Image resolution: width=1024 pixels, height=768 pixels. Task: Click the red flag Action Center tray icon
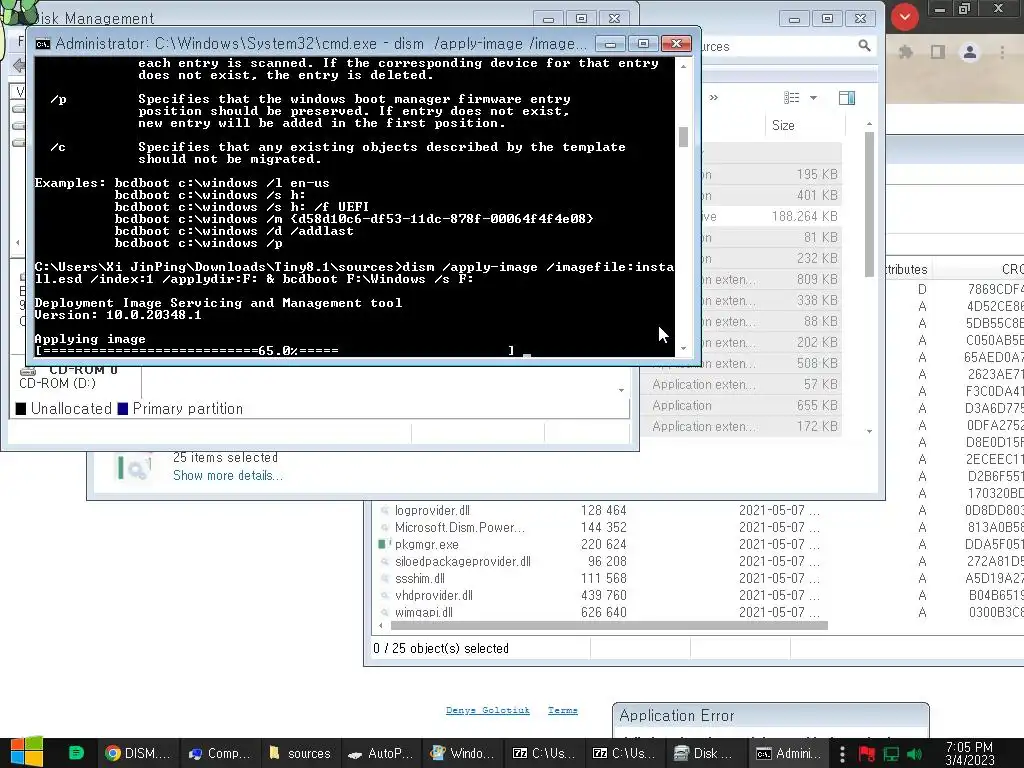coord(867,754)
